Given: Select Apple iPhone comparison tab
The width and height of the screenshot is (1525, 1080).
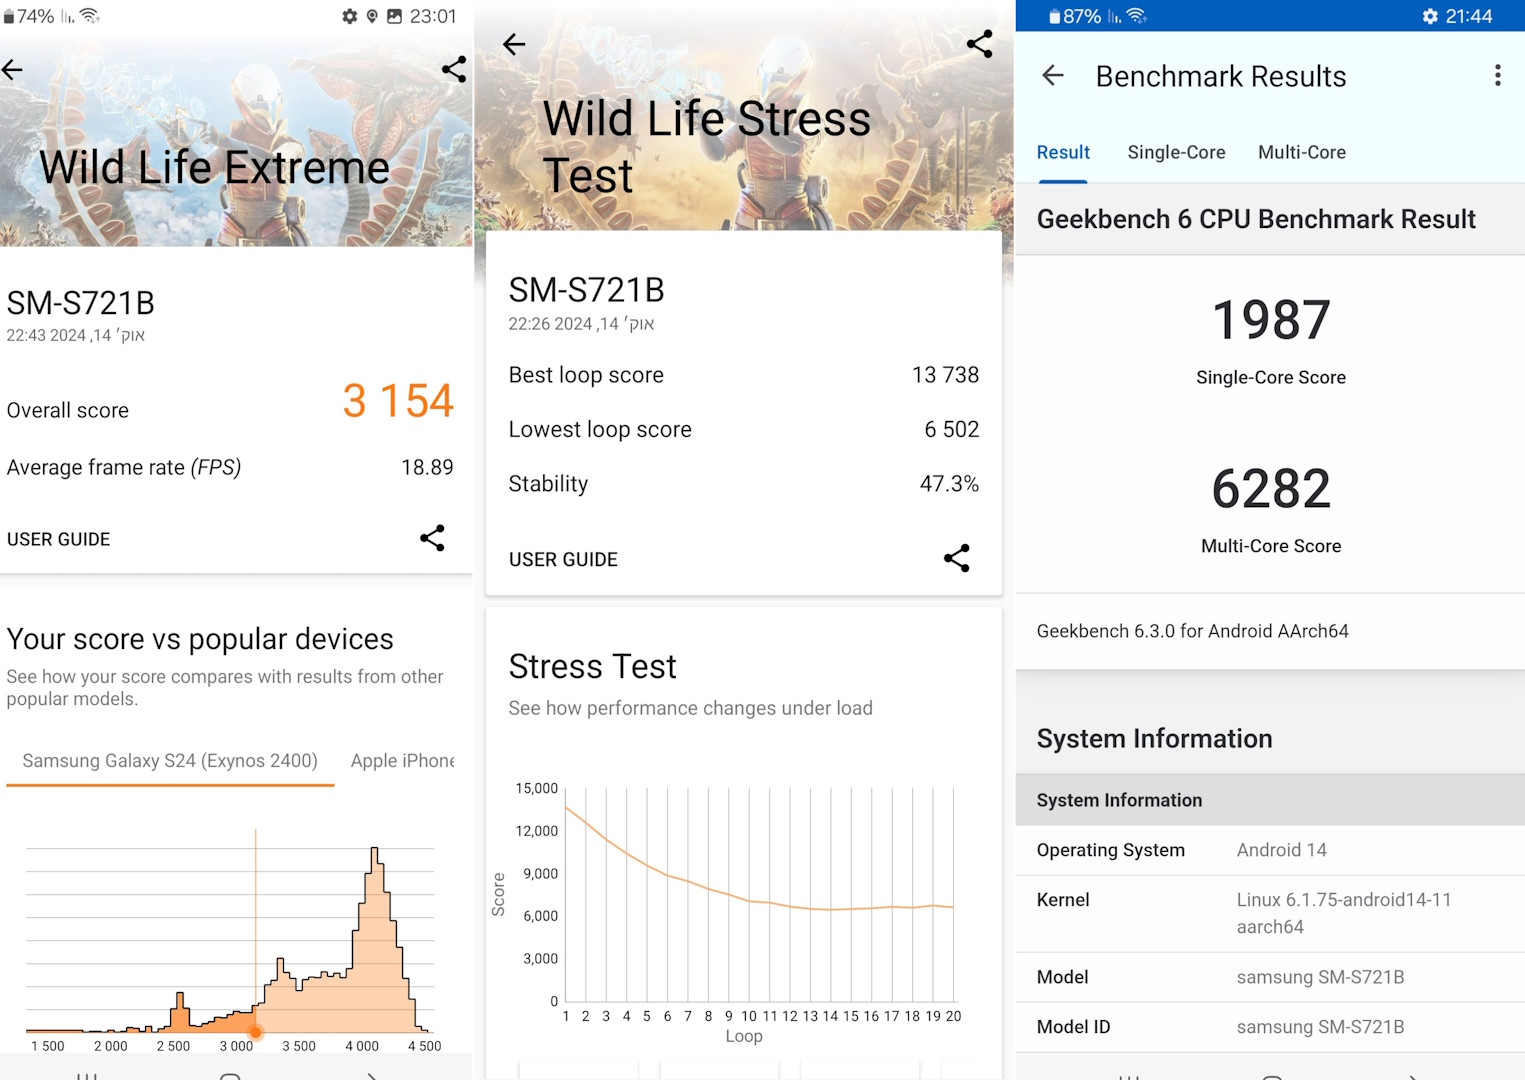Looking at the screenshot, I should (402, 761).
